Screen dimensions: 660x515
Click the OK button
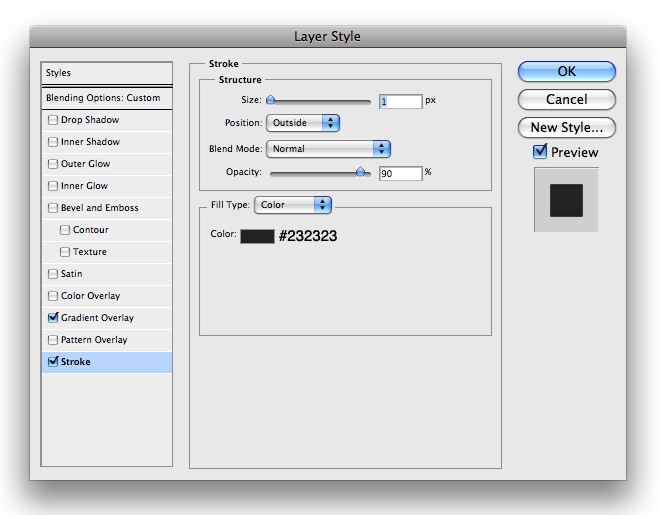567,72
